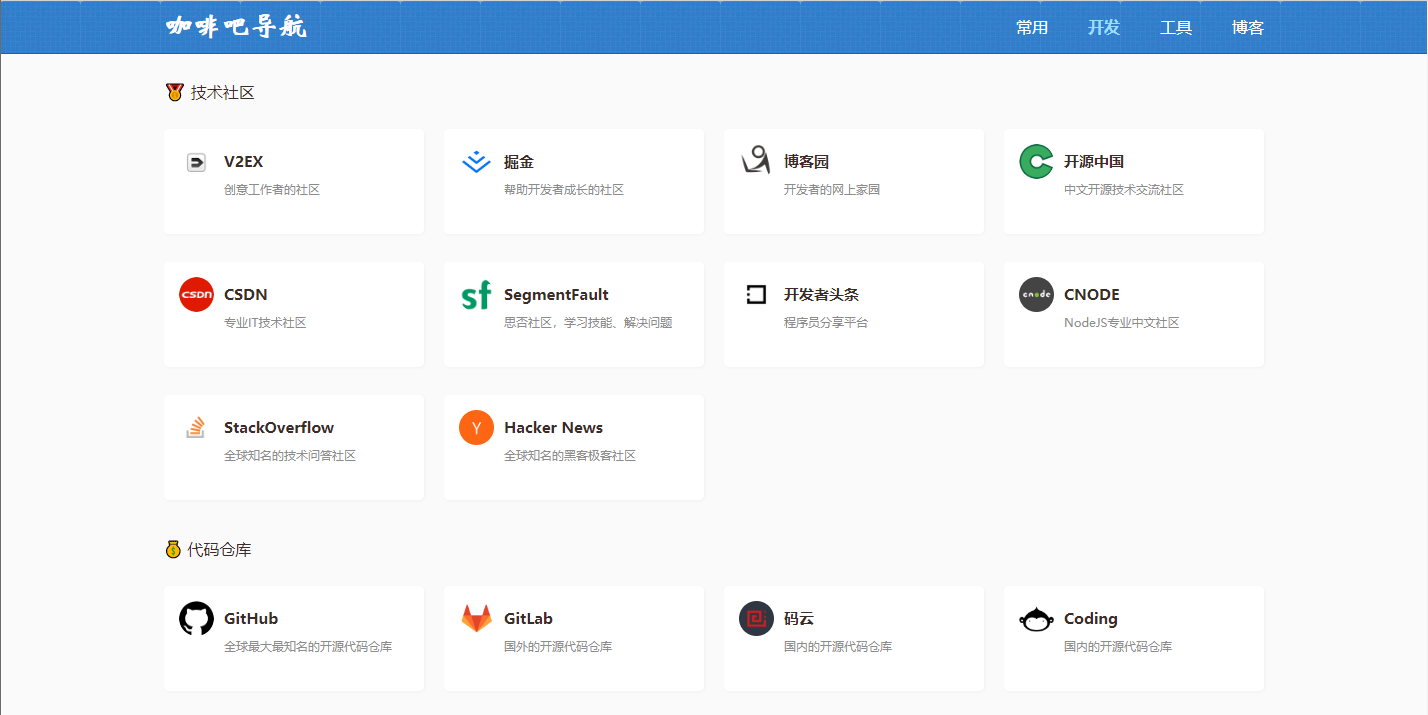Open the 技术社区 section heading
Image resolution: width=1428 pixels, height=715 pixels.
222,93
